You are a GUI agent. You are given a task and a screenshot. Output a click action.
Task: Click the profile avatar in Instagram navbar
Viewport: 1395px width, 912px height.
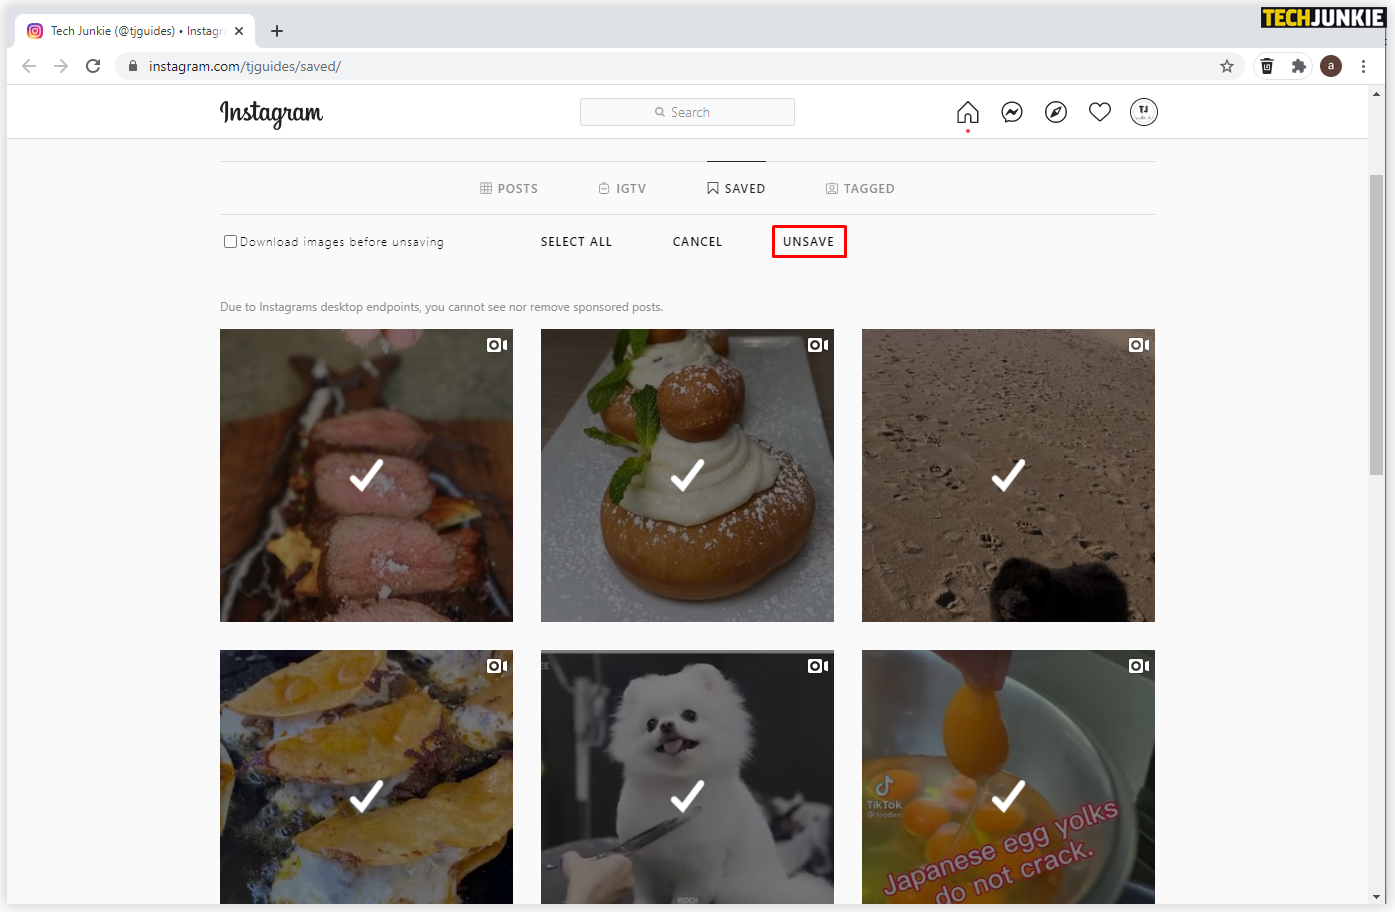1143,112
